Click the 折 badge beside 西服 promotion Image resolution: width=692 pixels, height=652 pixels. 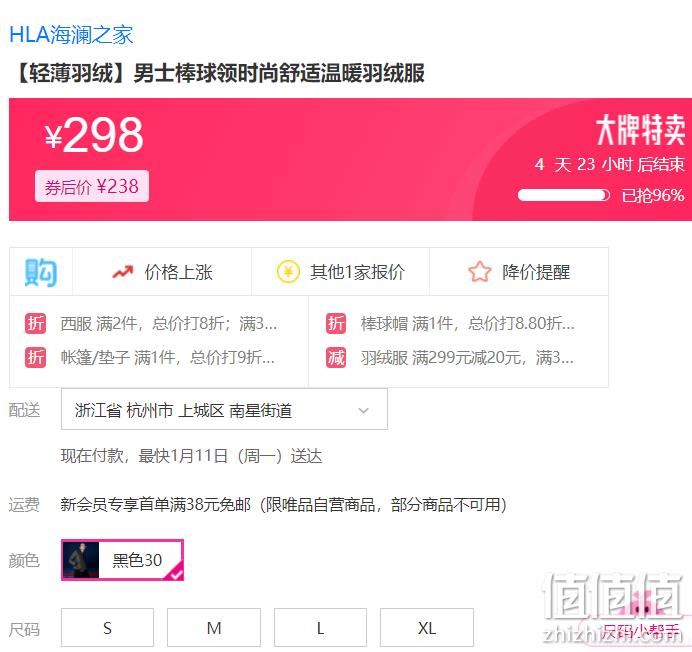[x=35, y=324]
